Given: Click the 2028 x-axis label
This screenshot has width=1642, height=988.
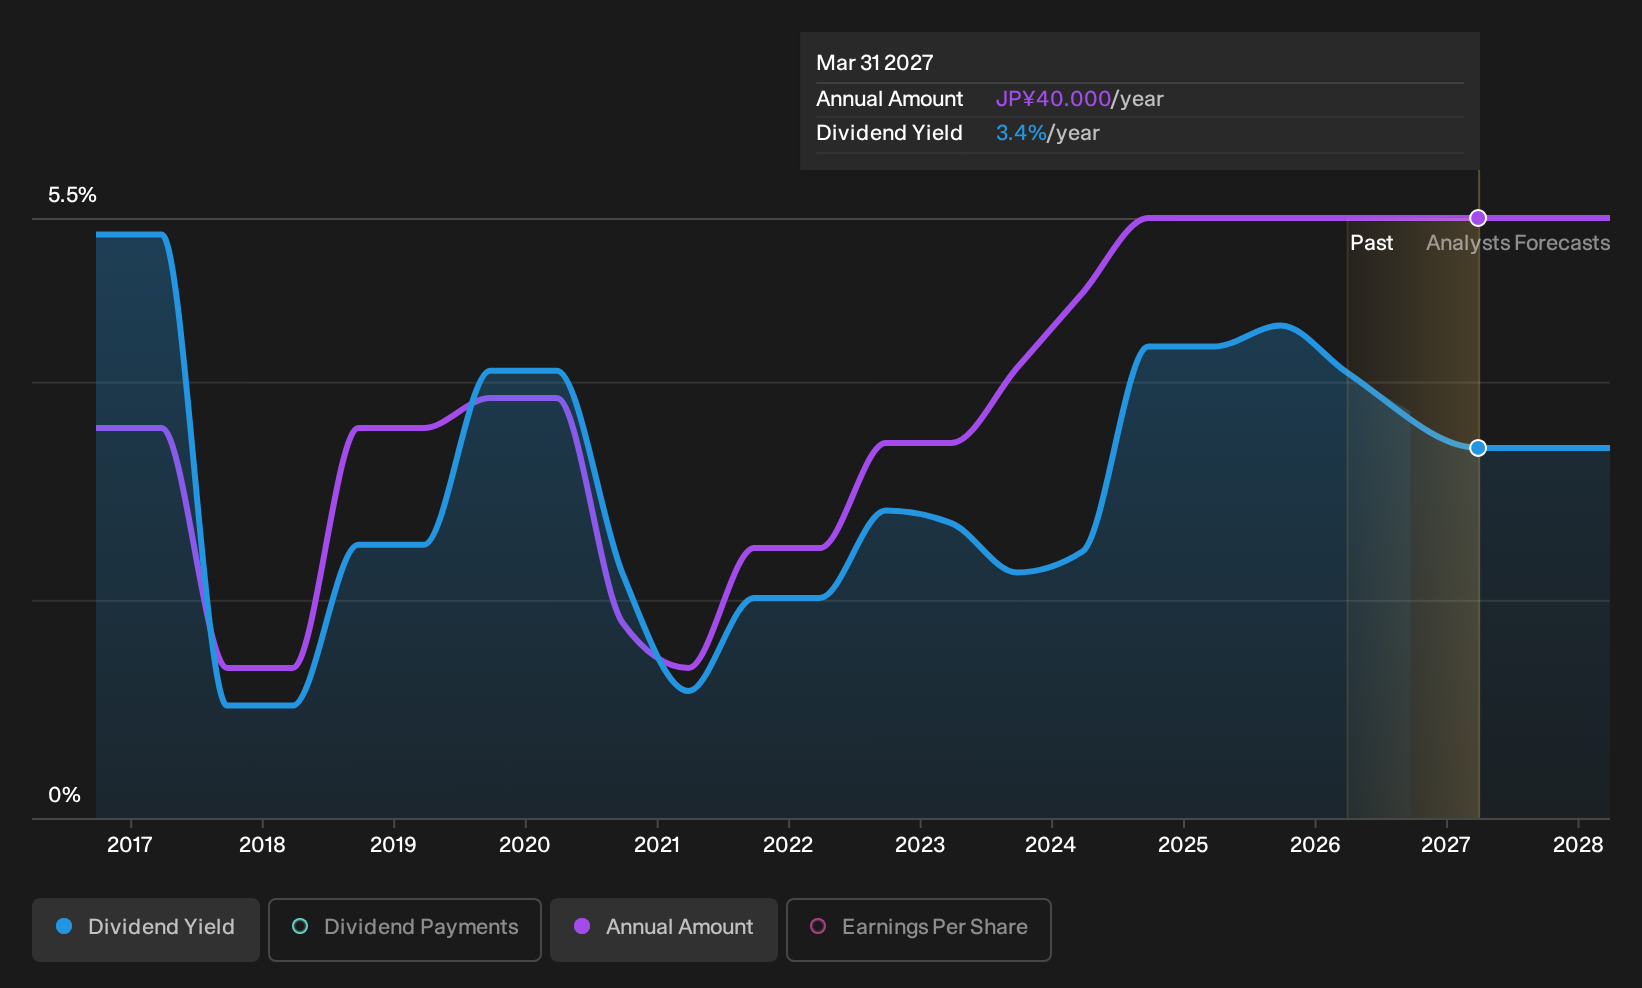Looking at the screenshot, I should [x=1578, y=845].
